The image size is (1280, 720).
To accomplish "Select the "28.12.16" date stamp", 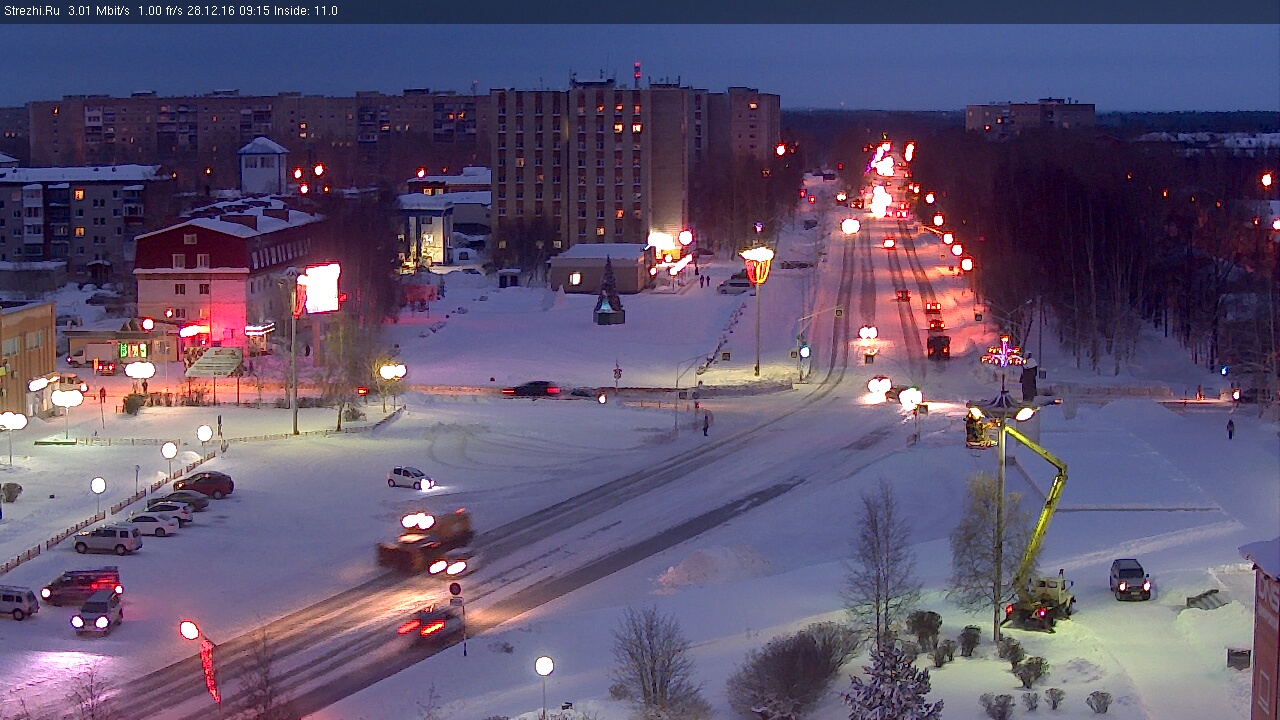I will coord(211,11).
